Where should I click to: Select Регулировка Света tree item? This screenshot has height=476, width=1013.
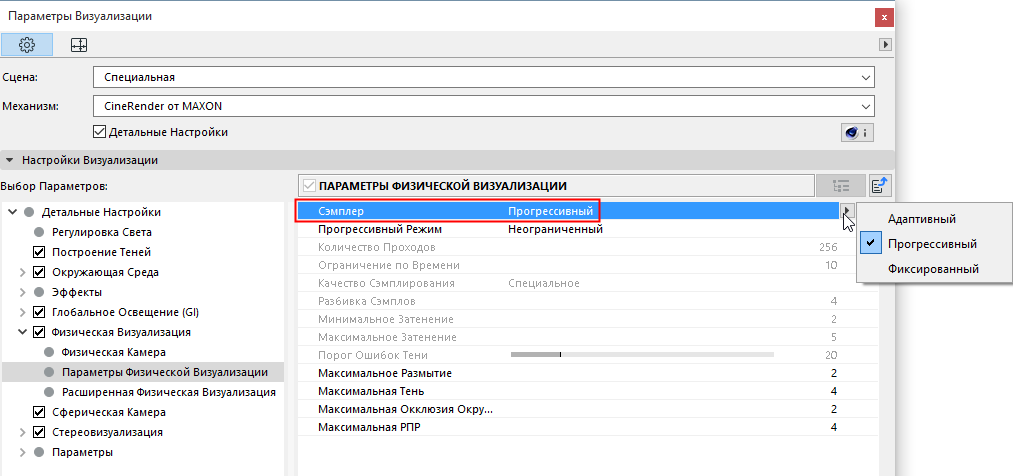[102, 232]
